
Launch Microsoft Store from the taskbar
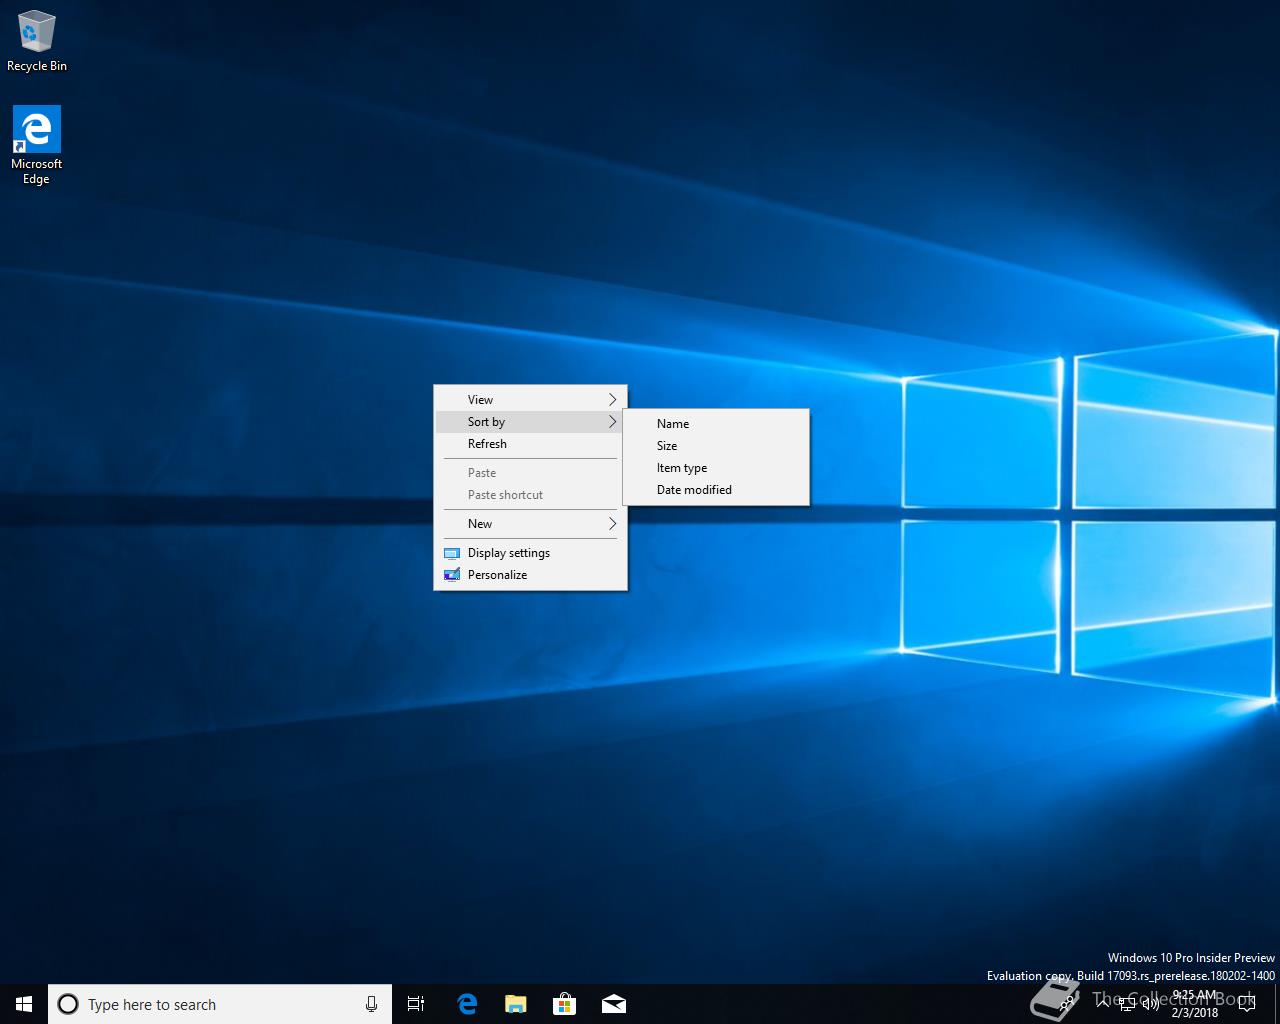coord(565,1004)
